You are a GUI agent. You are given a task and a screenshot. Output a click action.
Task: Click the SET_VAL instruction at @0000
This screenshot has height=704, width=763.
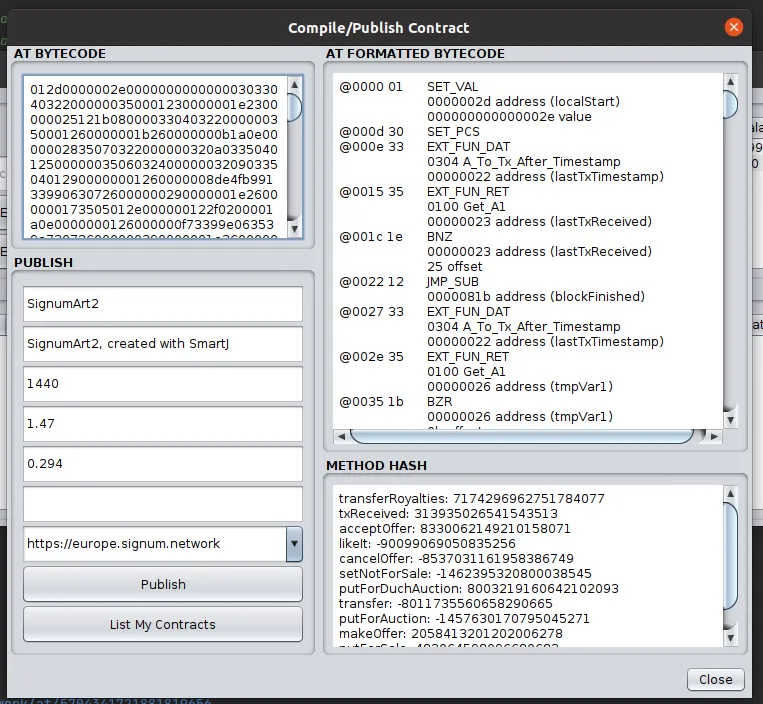453,87
